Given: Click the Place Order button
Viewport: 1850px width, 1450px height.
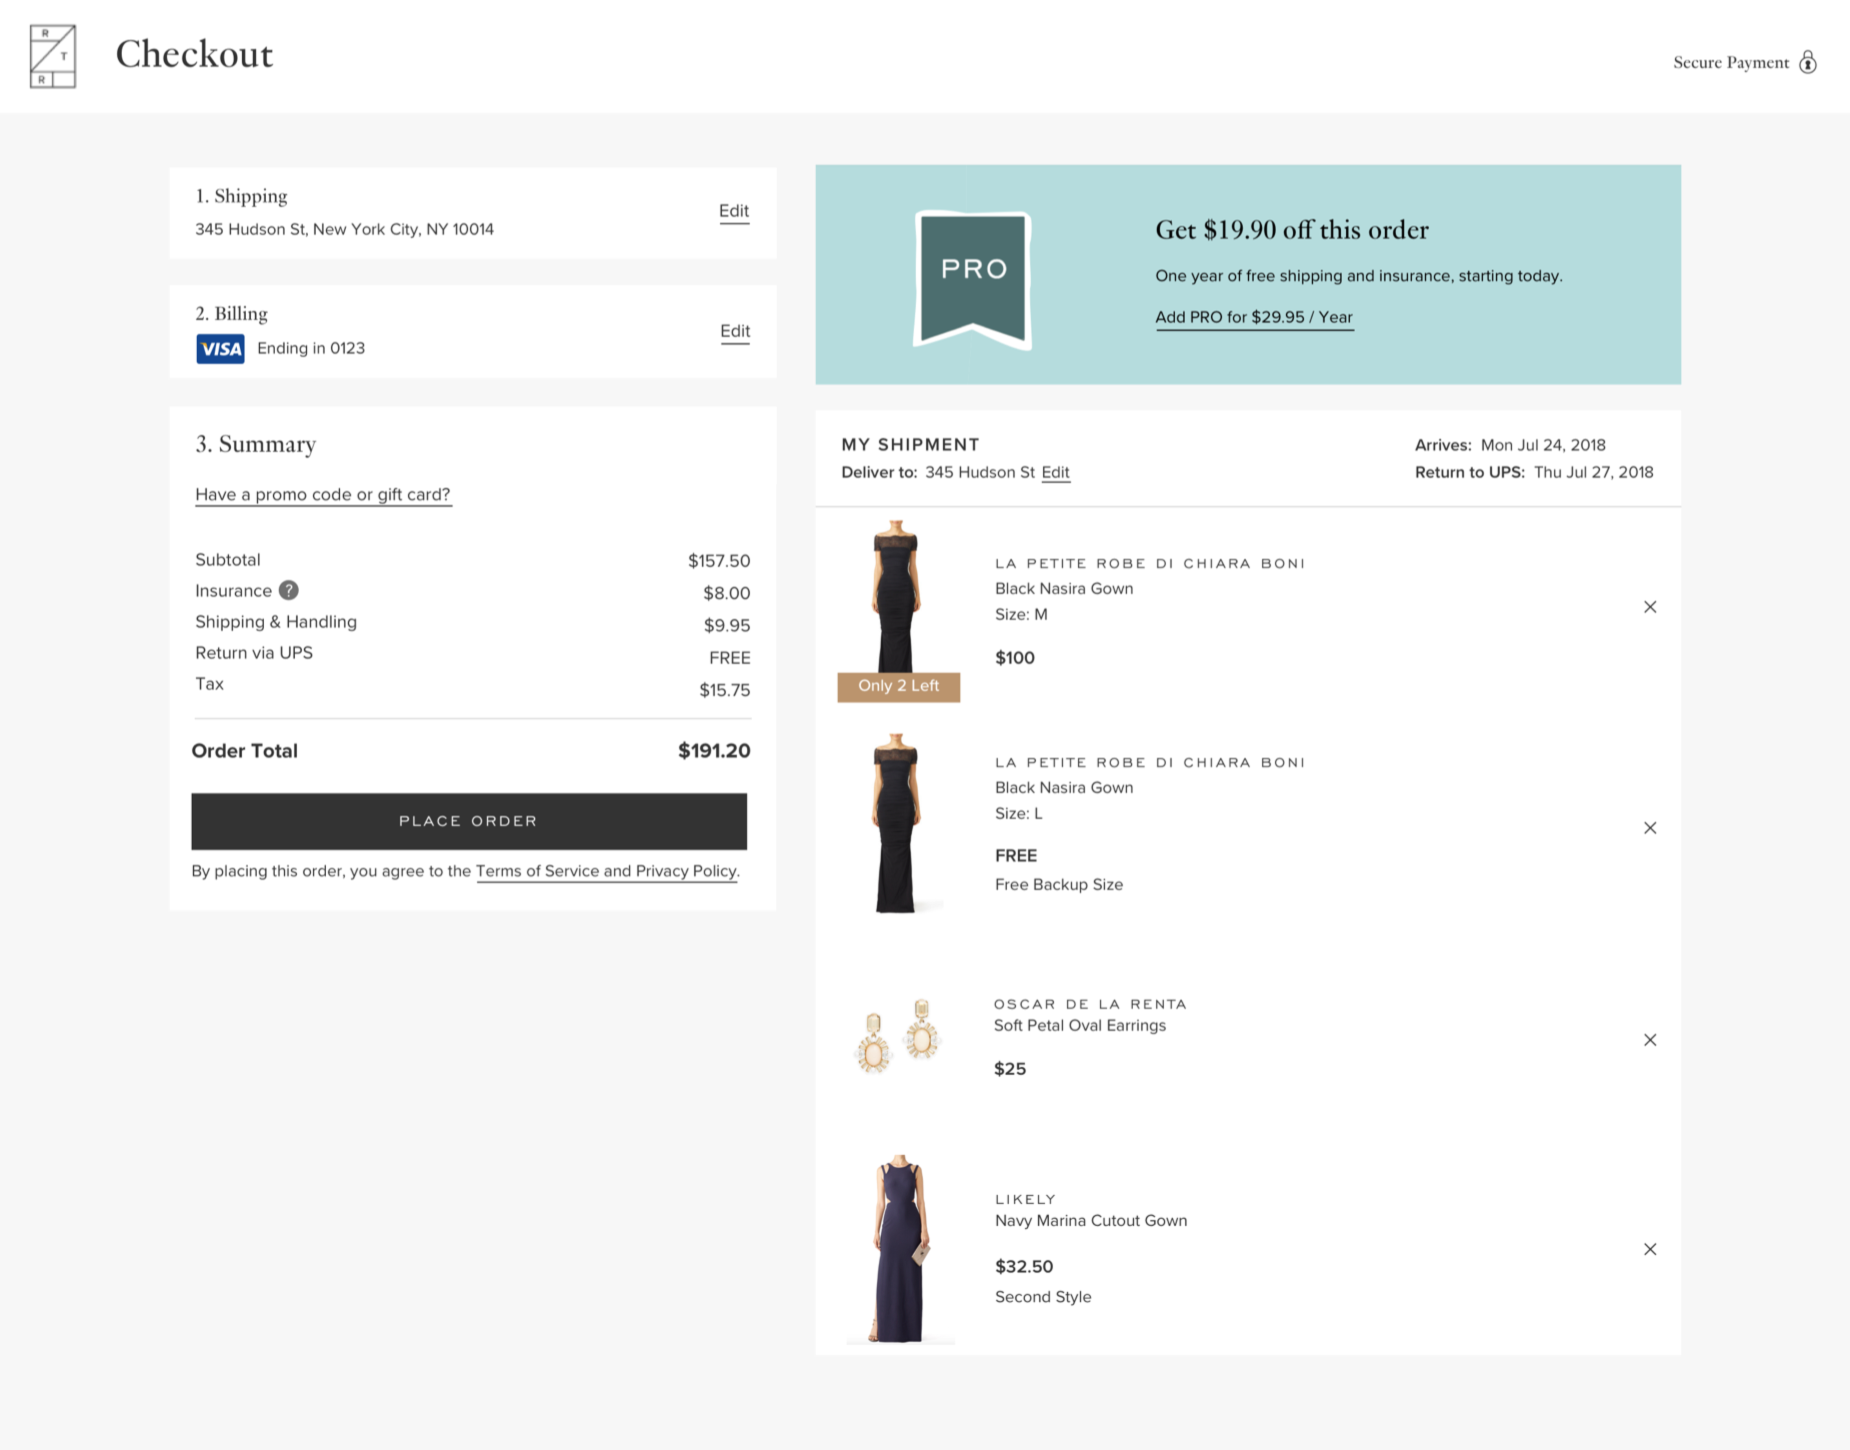Looking at the screenshot, I should [469, 821].
